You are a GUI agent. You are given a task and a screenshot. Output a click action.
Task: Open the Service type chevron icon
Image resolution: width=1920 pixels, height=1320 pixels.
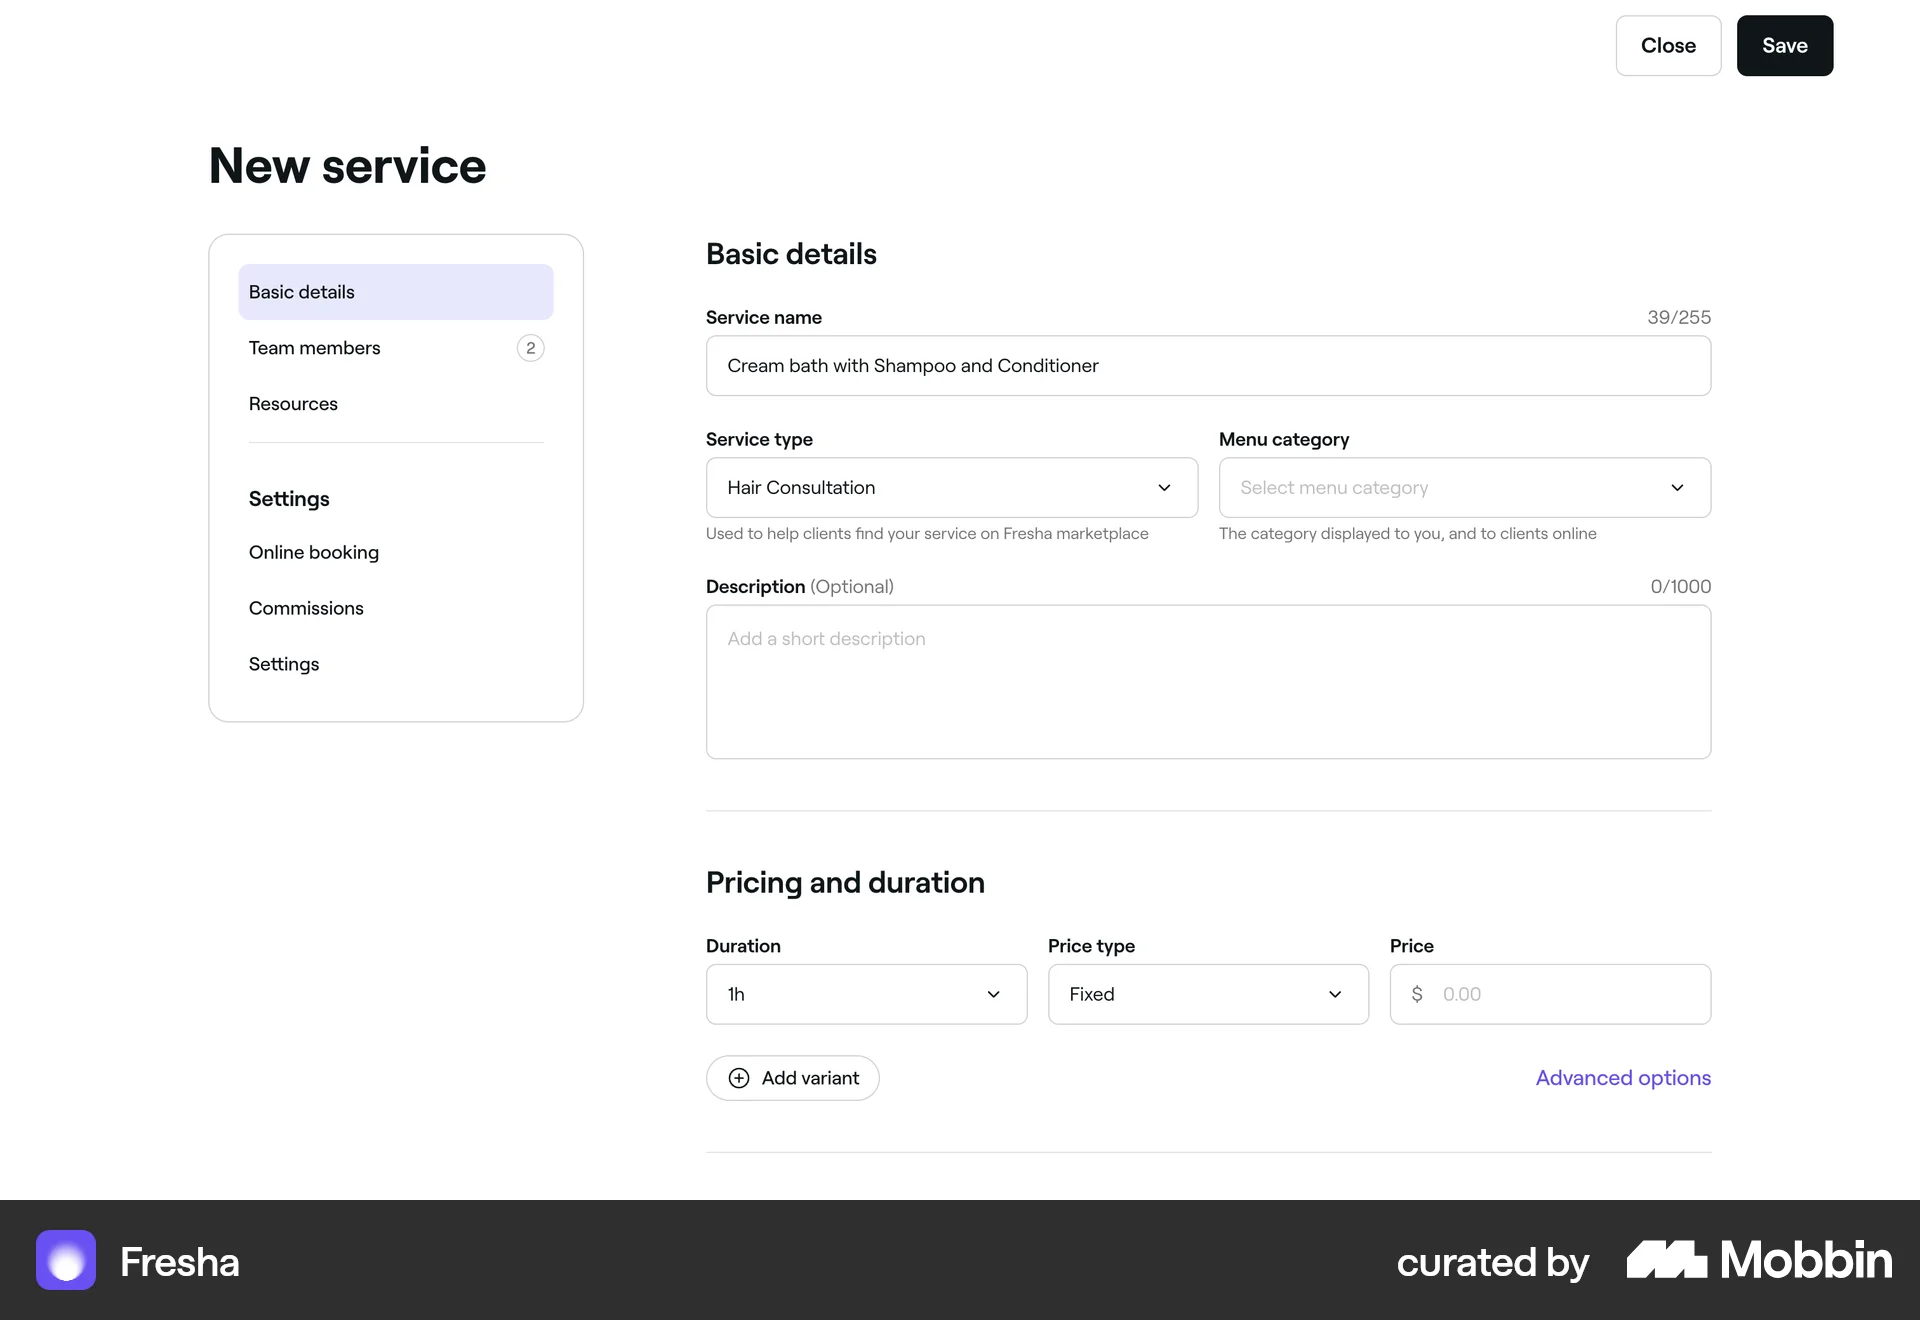pos(1164,488)
